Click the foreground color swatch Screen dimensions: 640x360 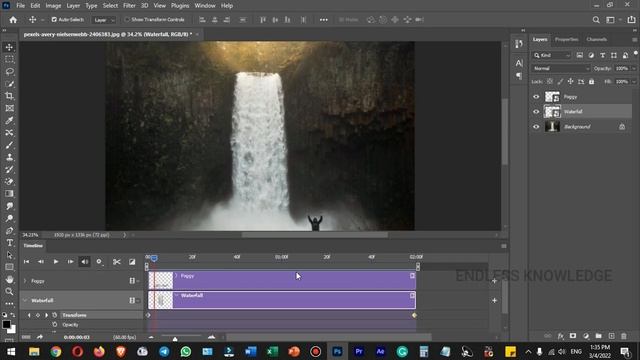(x=6, y=324)
